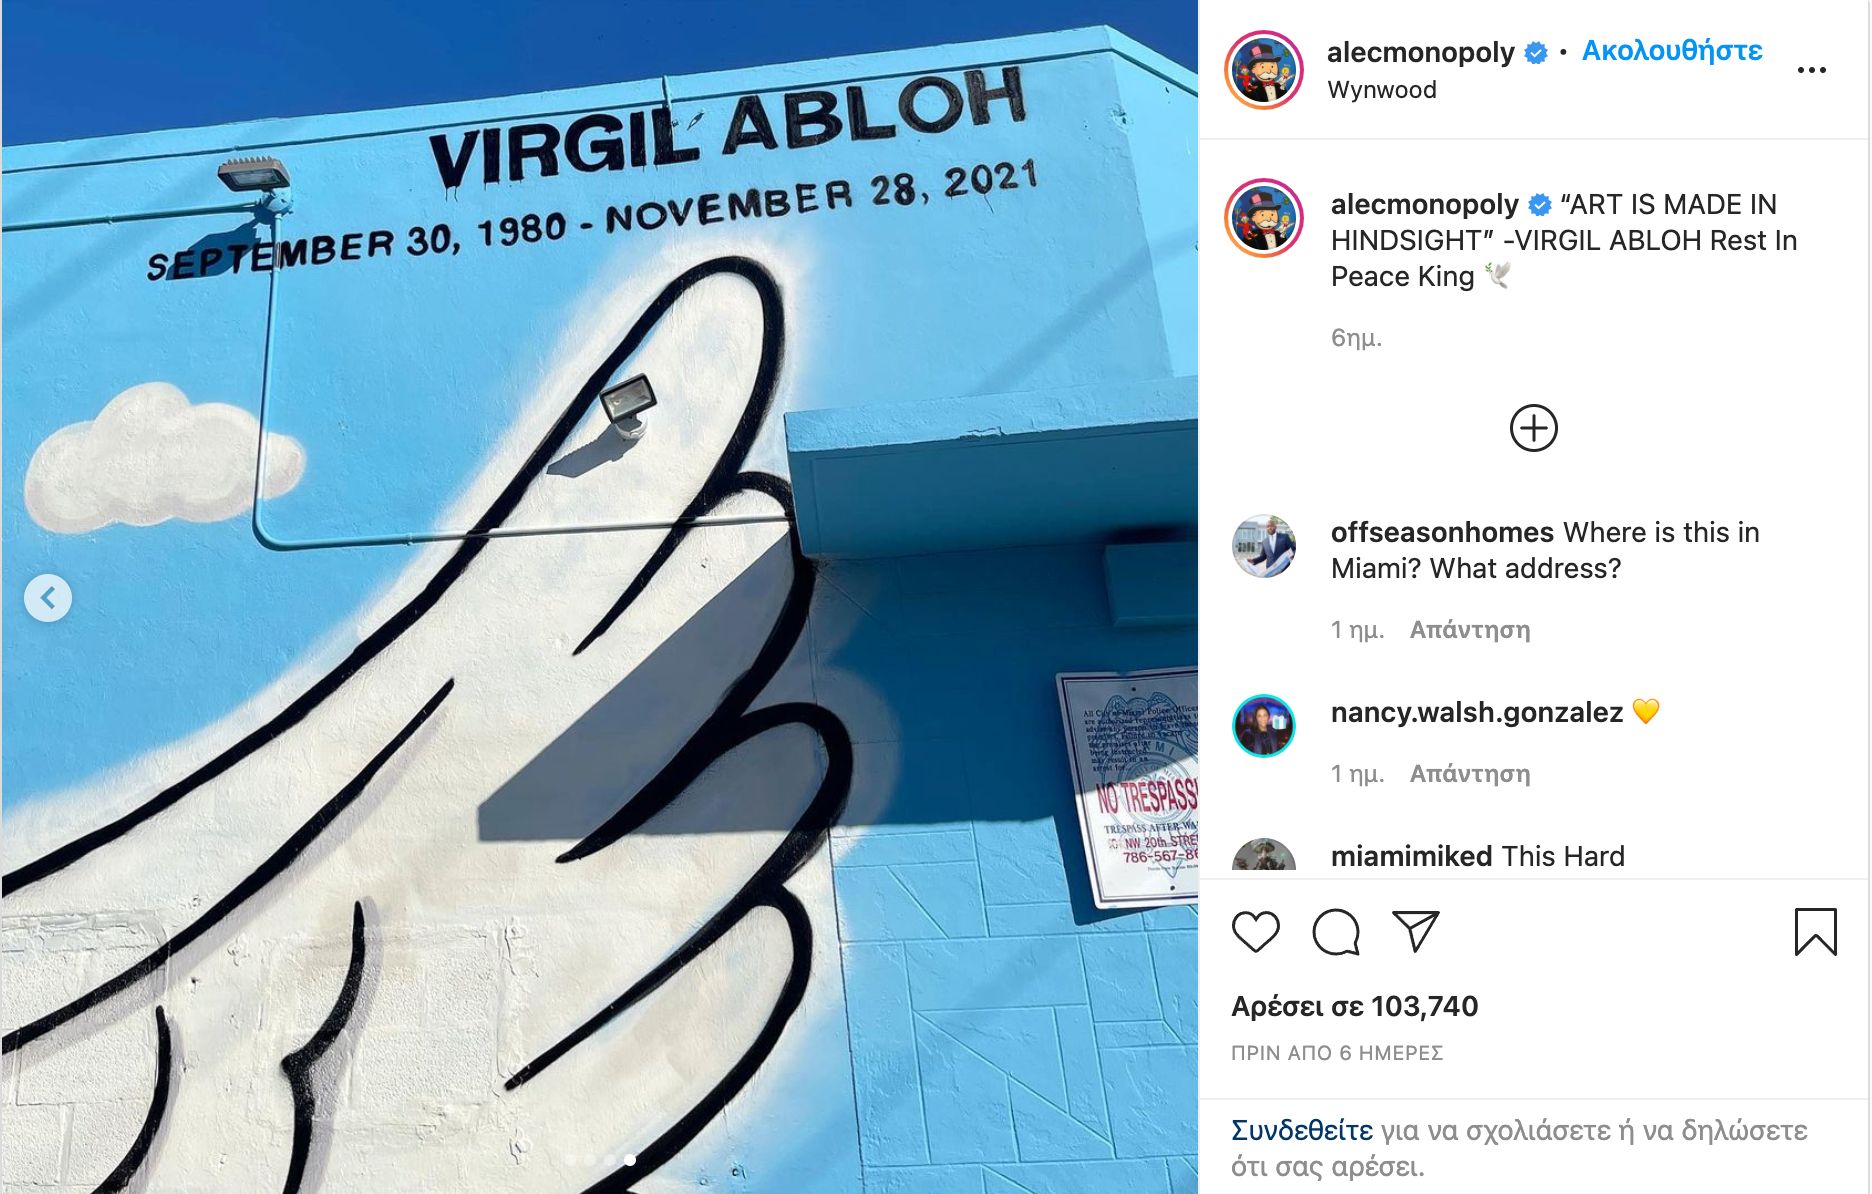The height and width of the screenshot is (1194, 1872).
Task: Save the post with the bookmark icon
Action: (x=1816, y=932)
